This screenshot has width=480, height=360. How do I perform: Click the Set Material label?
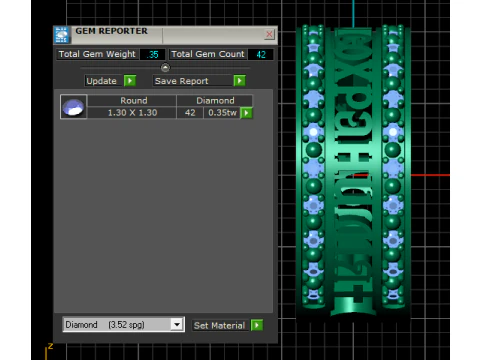point(220,325)
